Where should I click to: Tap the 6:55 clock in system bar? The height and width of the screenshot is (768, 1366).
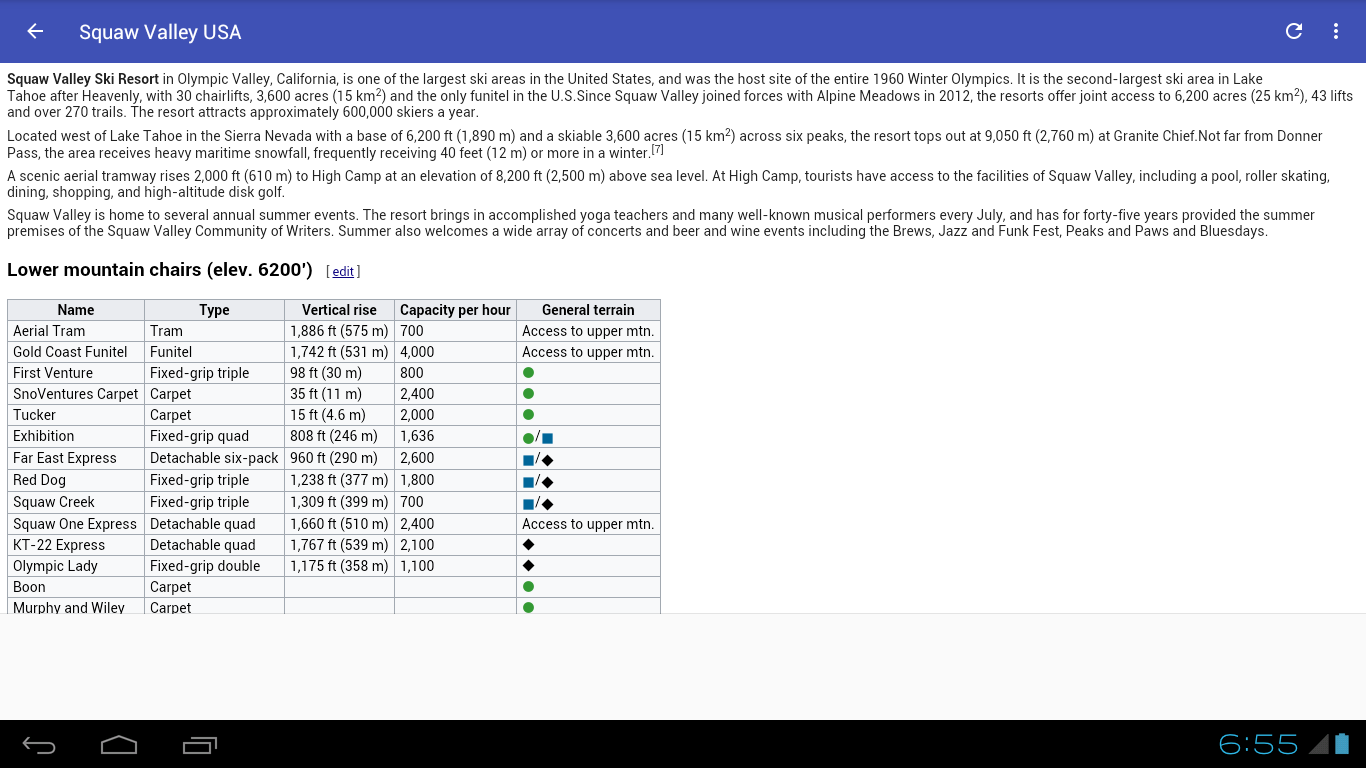coord(1258,744)
